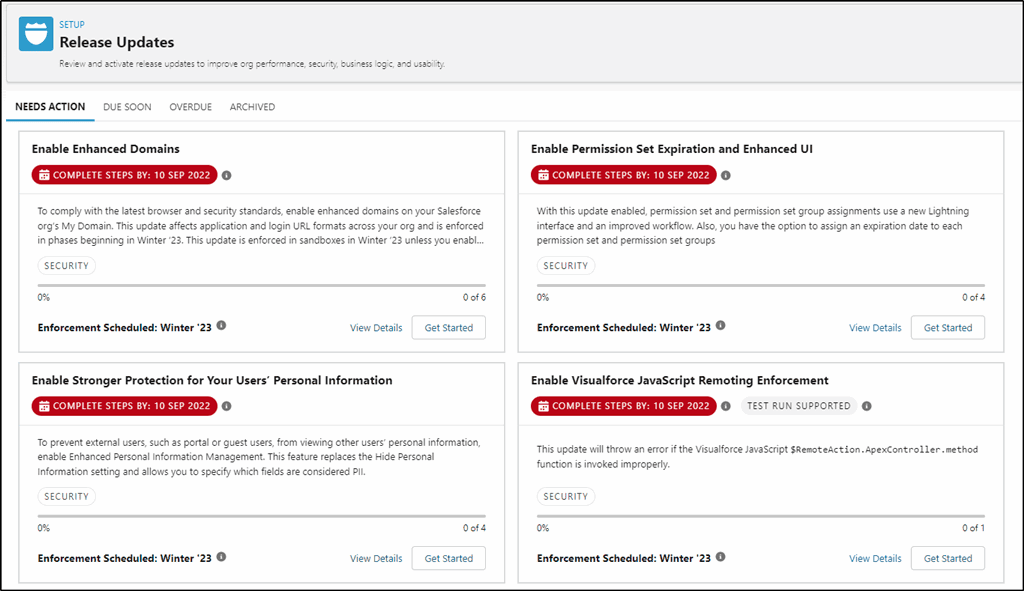Click enforcement info icon in Permission Set Expiration card
1024x591 pixels.
pos(720,326)
